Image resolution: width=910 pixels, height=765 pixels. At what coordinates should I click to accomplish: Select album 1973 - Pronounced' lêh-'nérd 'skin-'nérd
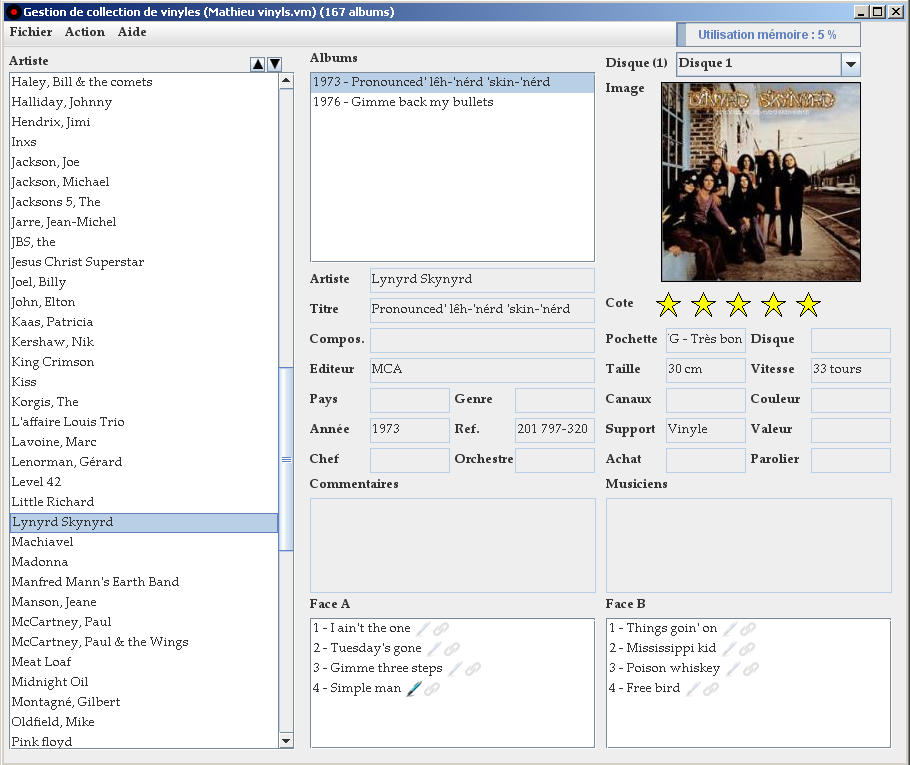coord(452,82)
